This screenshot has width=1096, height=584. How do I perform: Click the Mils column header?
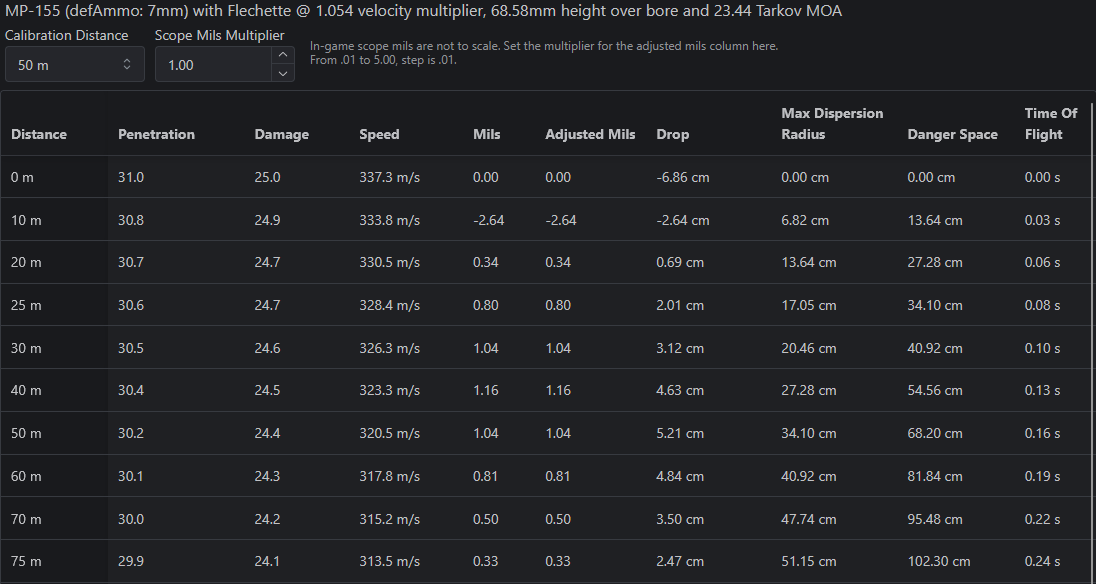click(486, 134)
